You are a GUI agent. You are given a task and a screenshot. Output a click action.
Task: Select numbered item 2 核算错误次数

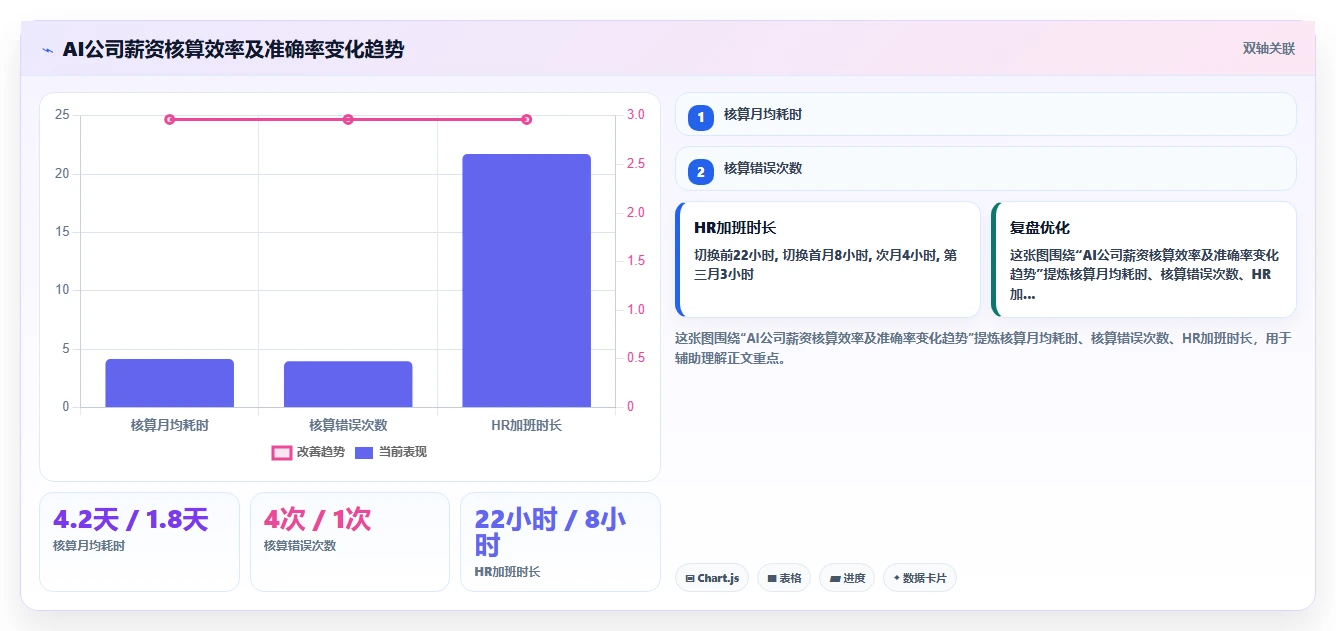(985, 169)
